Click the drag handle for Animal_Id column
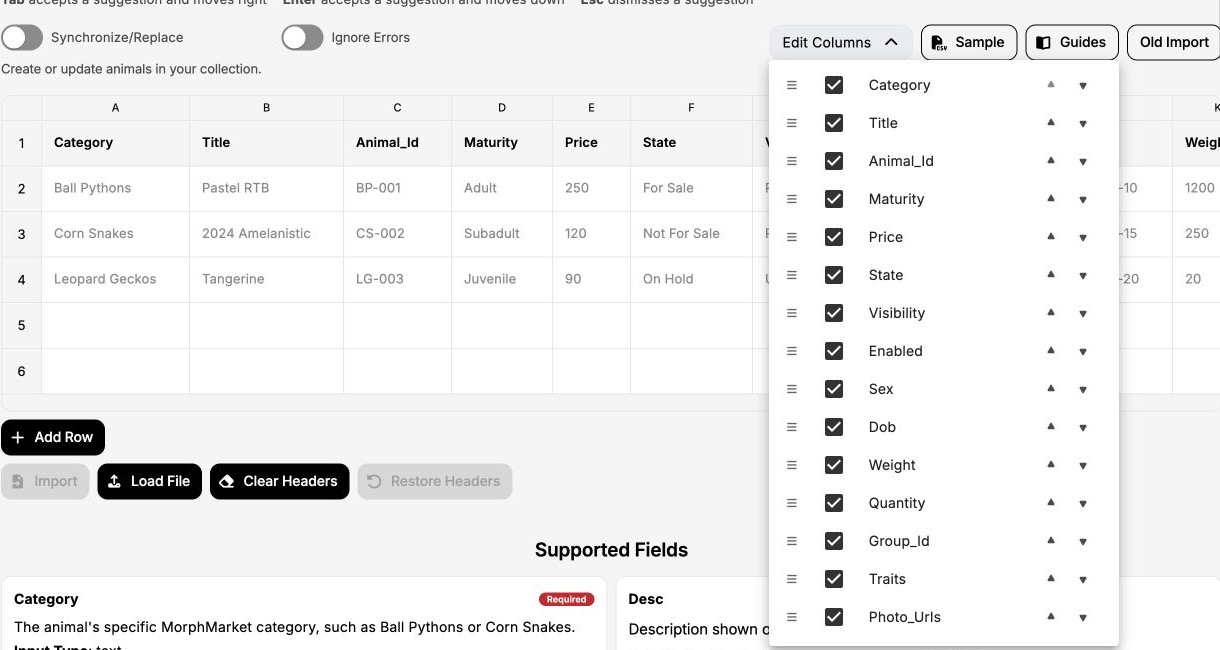 coord(792,161)
